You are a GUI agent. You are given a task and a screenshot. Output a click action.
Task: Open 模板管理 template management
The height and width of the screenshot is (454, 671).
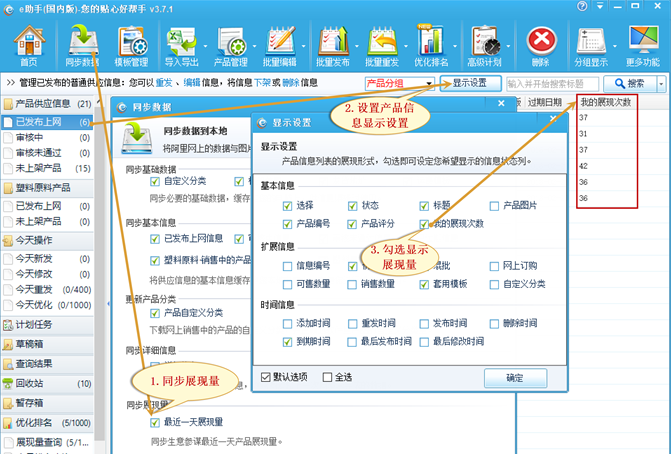point(132,42)
